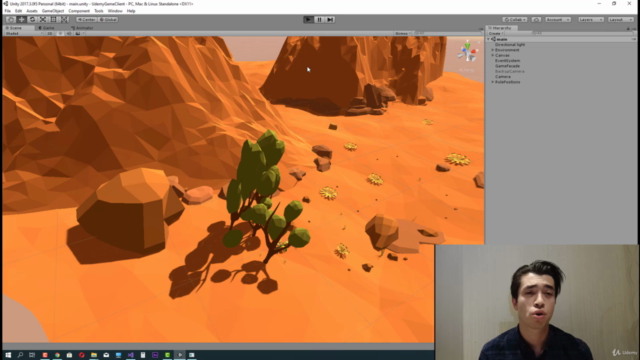Image resolution: width=640 pixels, height=360 pixels.
Task: Open the Collab dropdown
Action: tap(515, 20)
